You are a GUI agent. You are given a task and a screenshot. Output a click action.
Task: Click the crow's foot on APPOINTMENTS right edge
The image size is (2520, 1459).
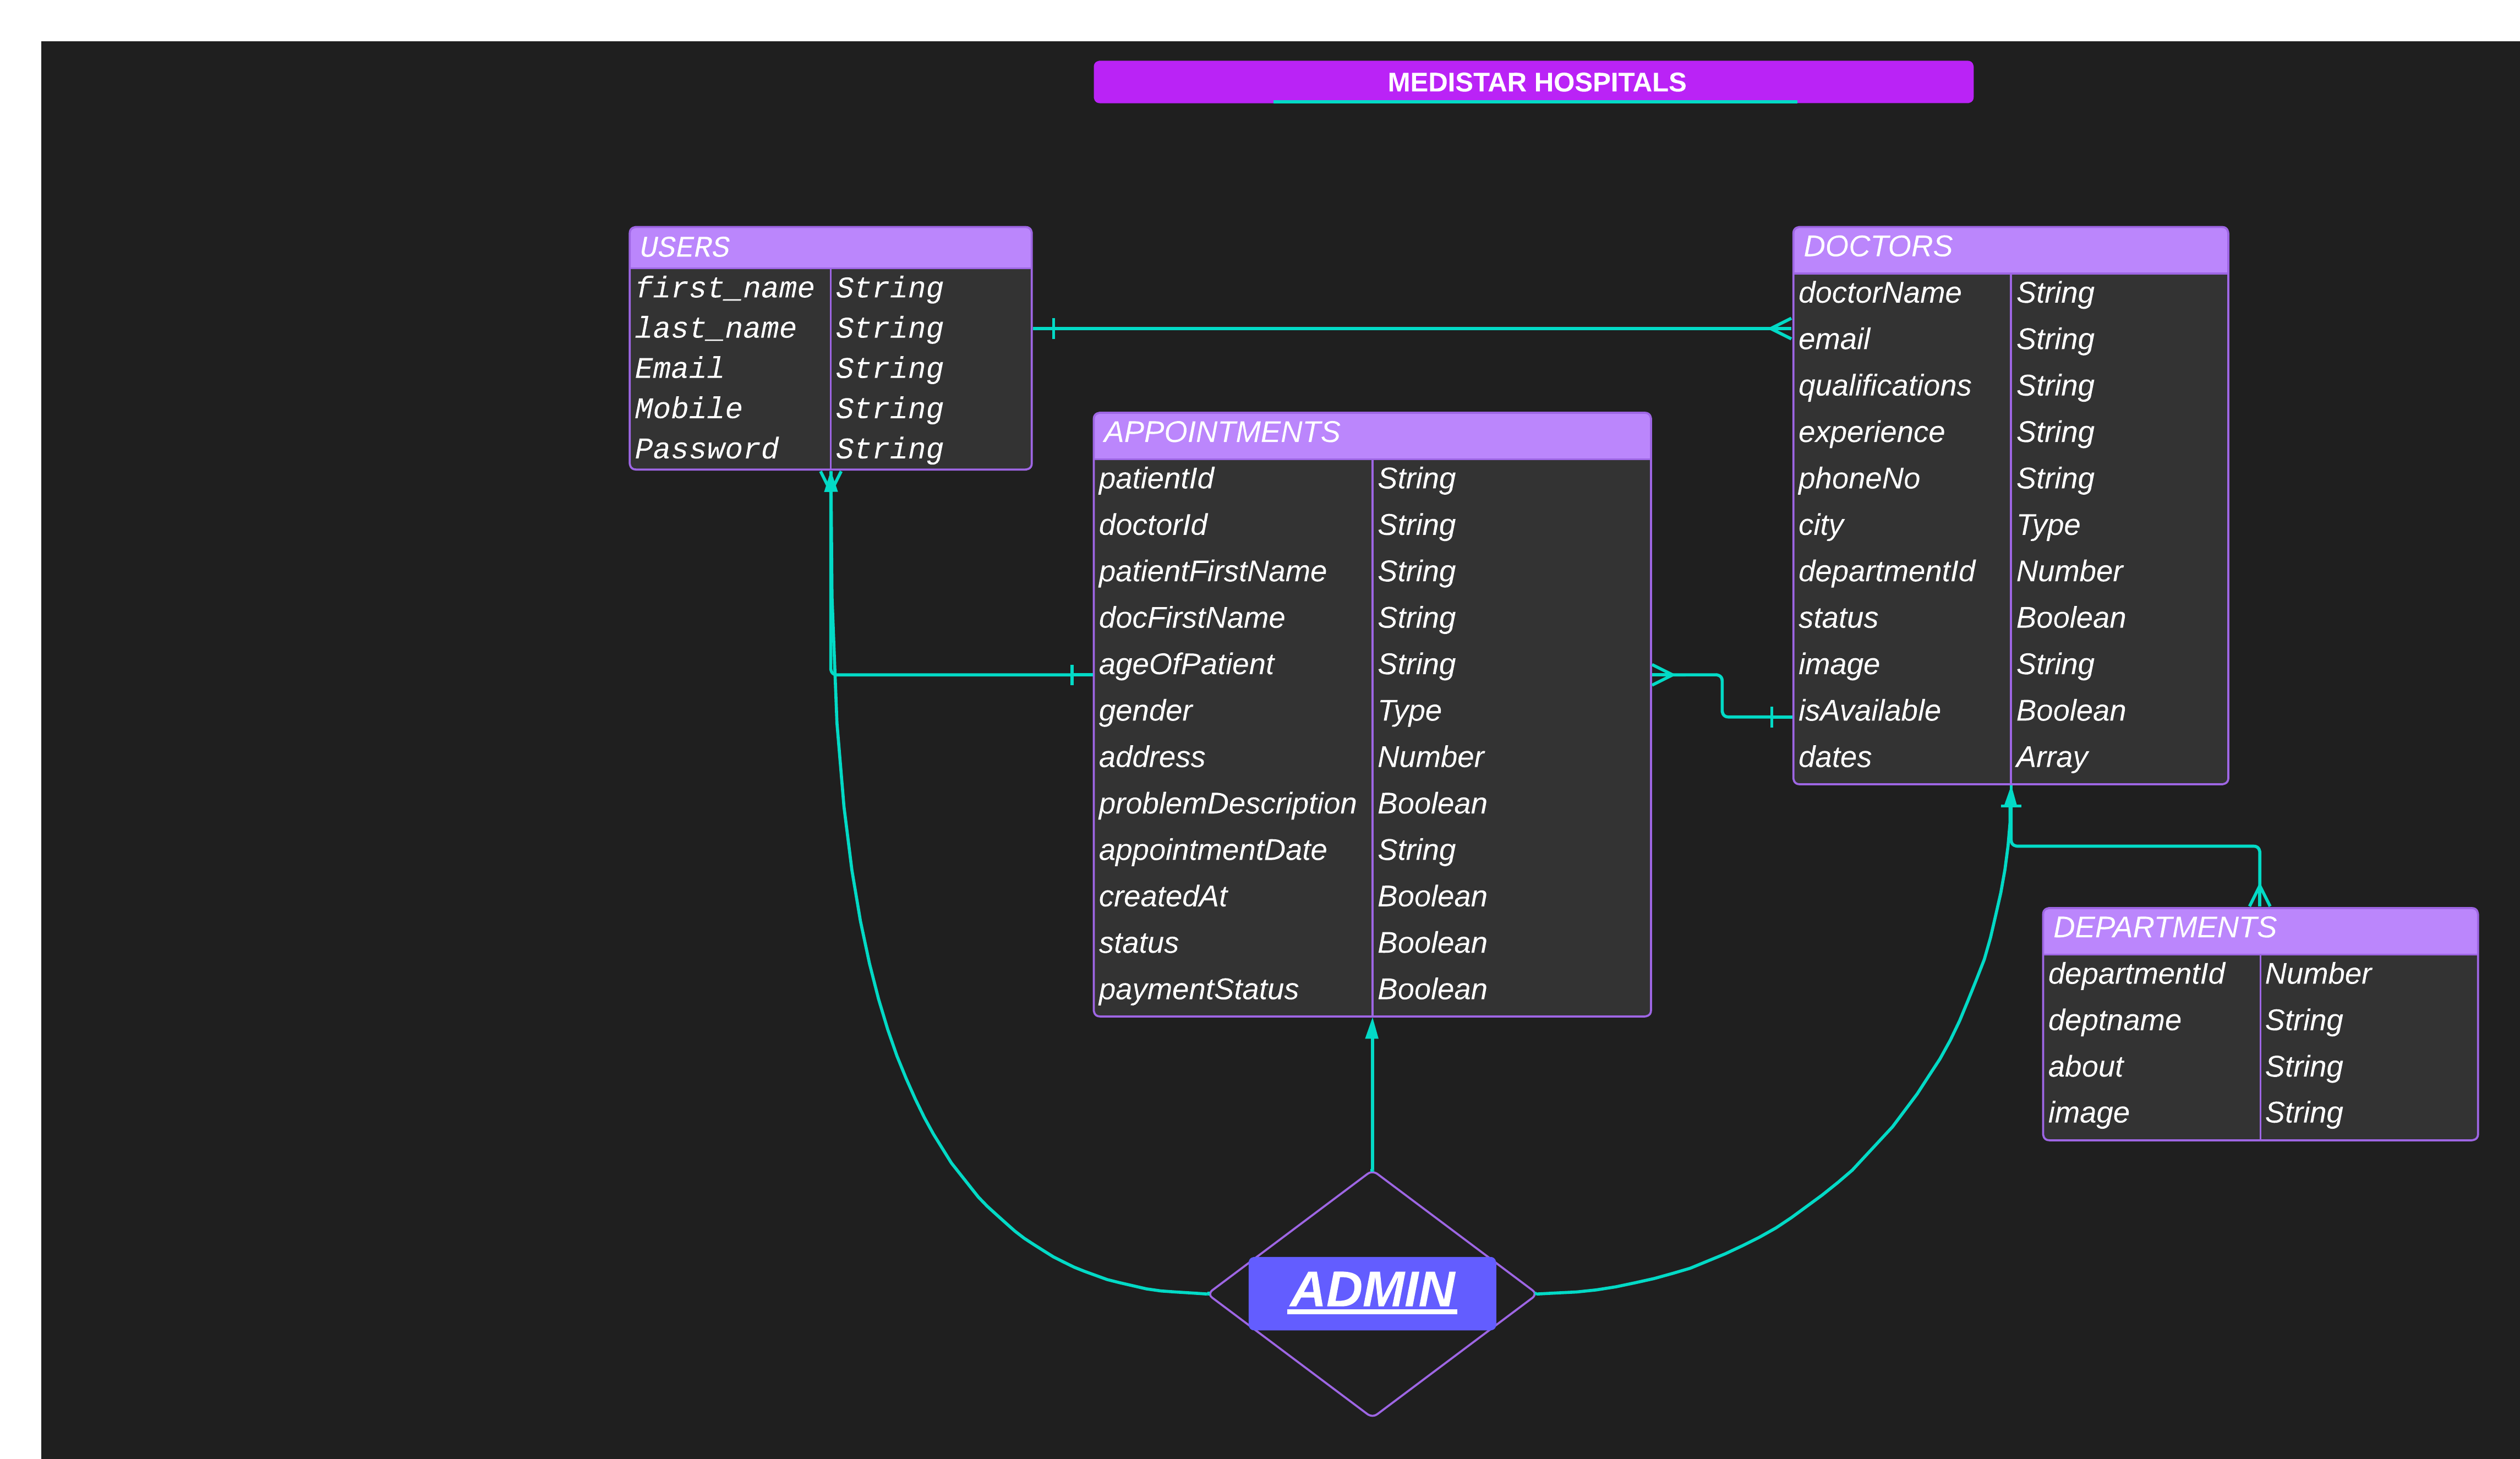click(x=1661, y=675)
